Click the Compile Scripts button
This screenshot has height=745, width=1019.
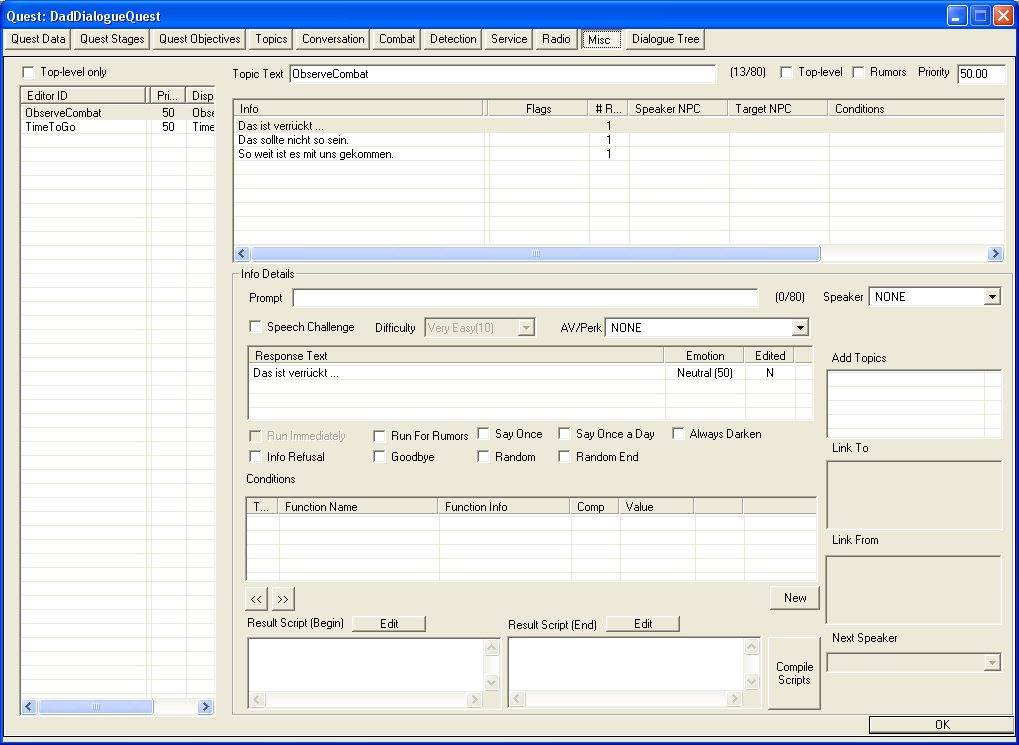(x=794, y=673)
